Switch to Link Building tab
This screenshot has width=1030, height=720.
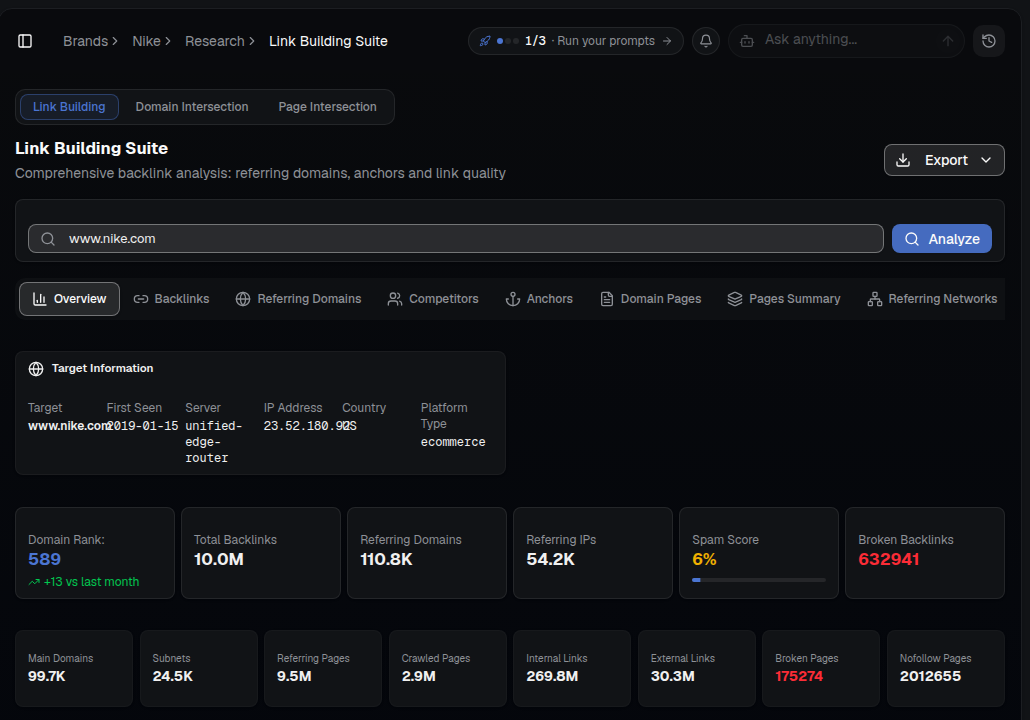click(69, 107)
